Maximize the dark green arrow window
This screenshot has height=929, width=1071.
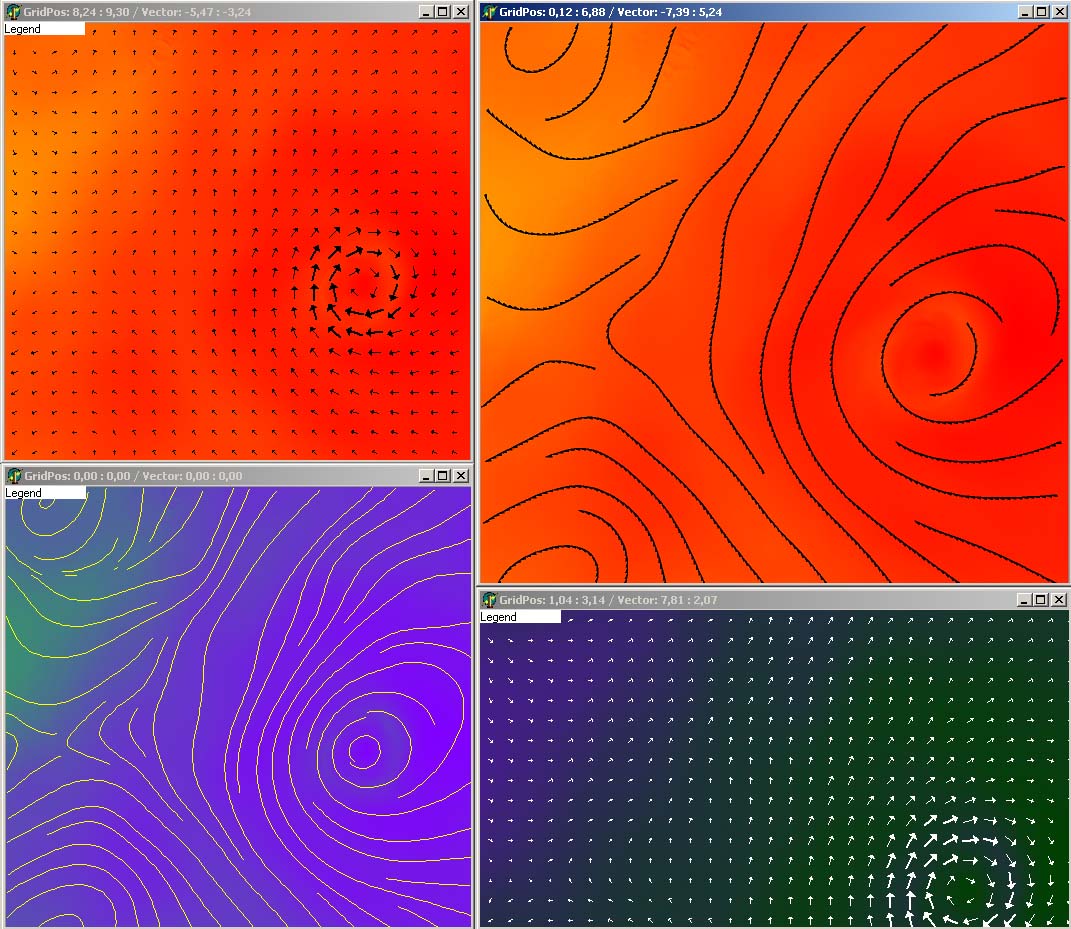pyautogui.click(x=1041, y=600)
